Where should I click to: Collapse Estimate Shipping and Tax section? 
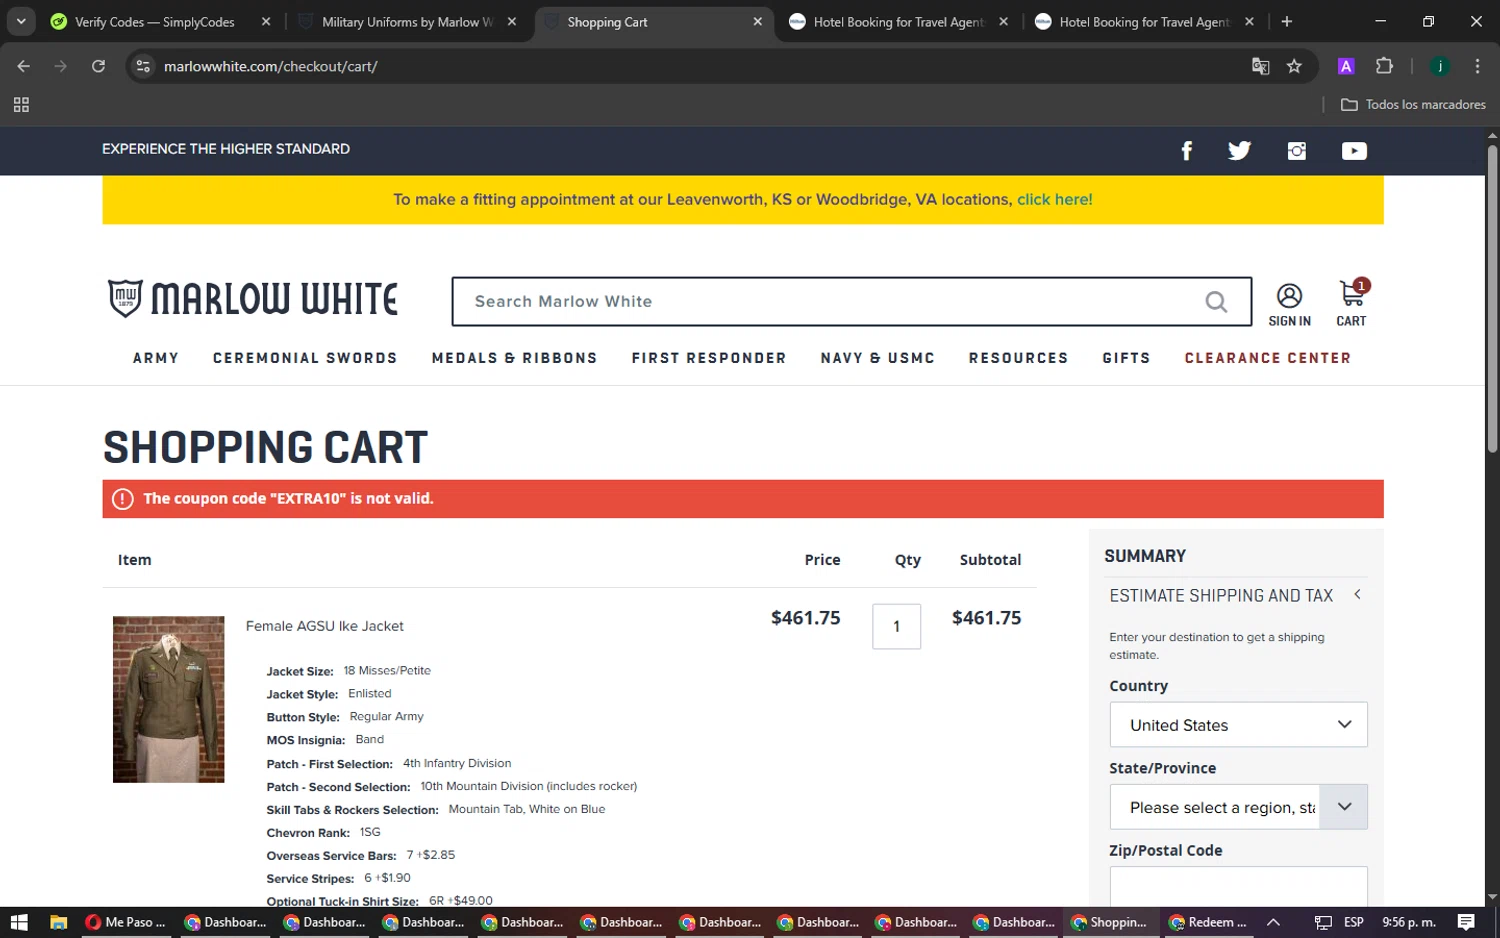click(x=1357, y=595)
